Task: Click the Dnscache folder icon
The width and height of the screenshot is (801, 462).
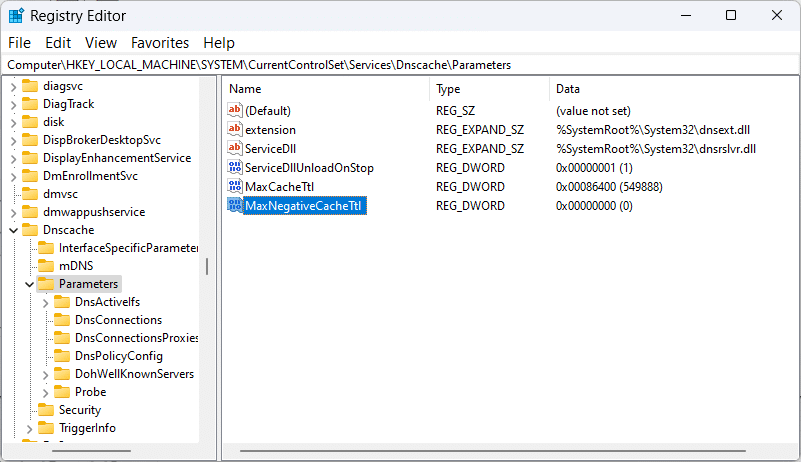Action: click(x=30, y=229)
